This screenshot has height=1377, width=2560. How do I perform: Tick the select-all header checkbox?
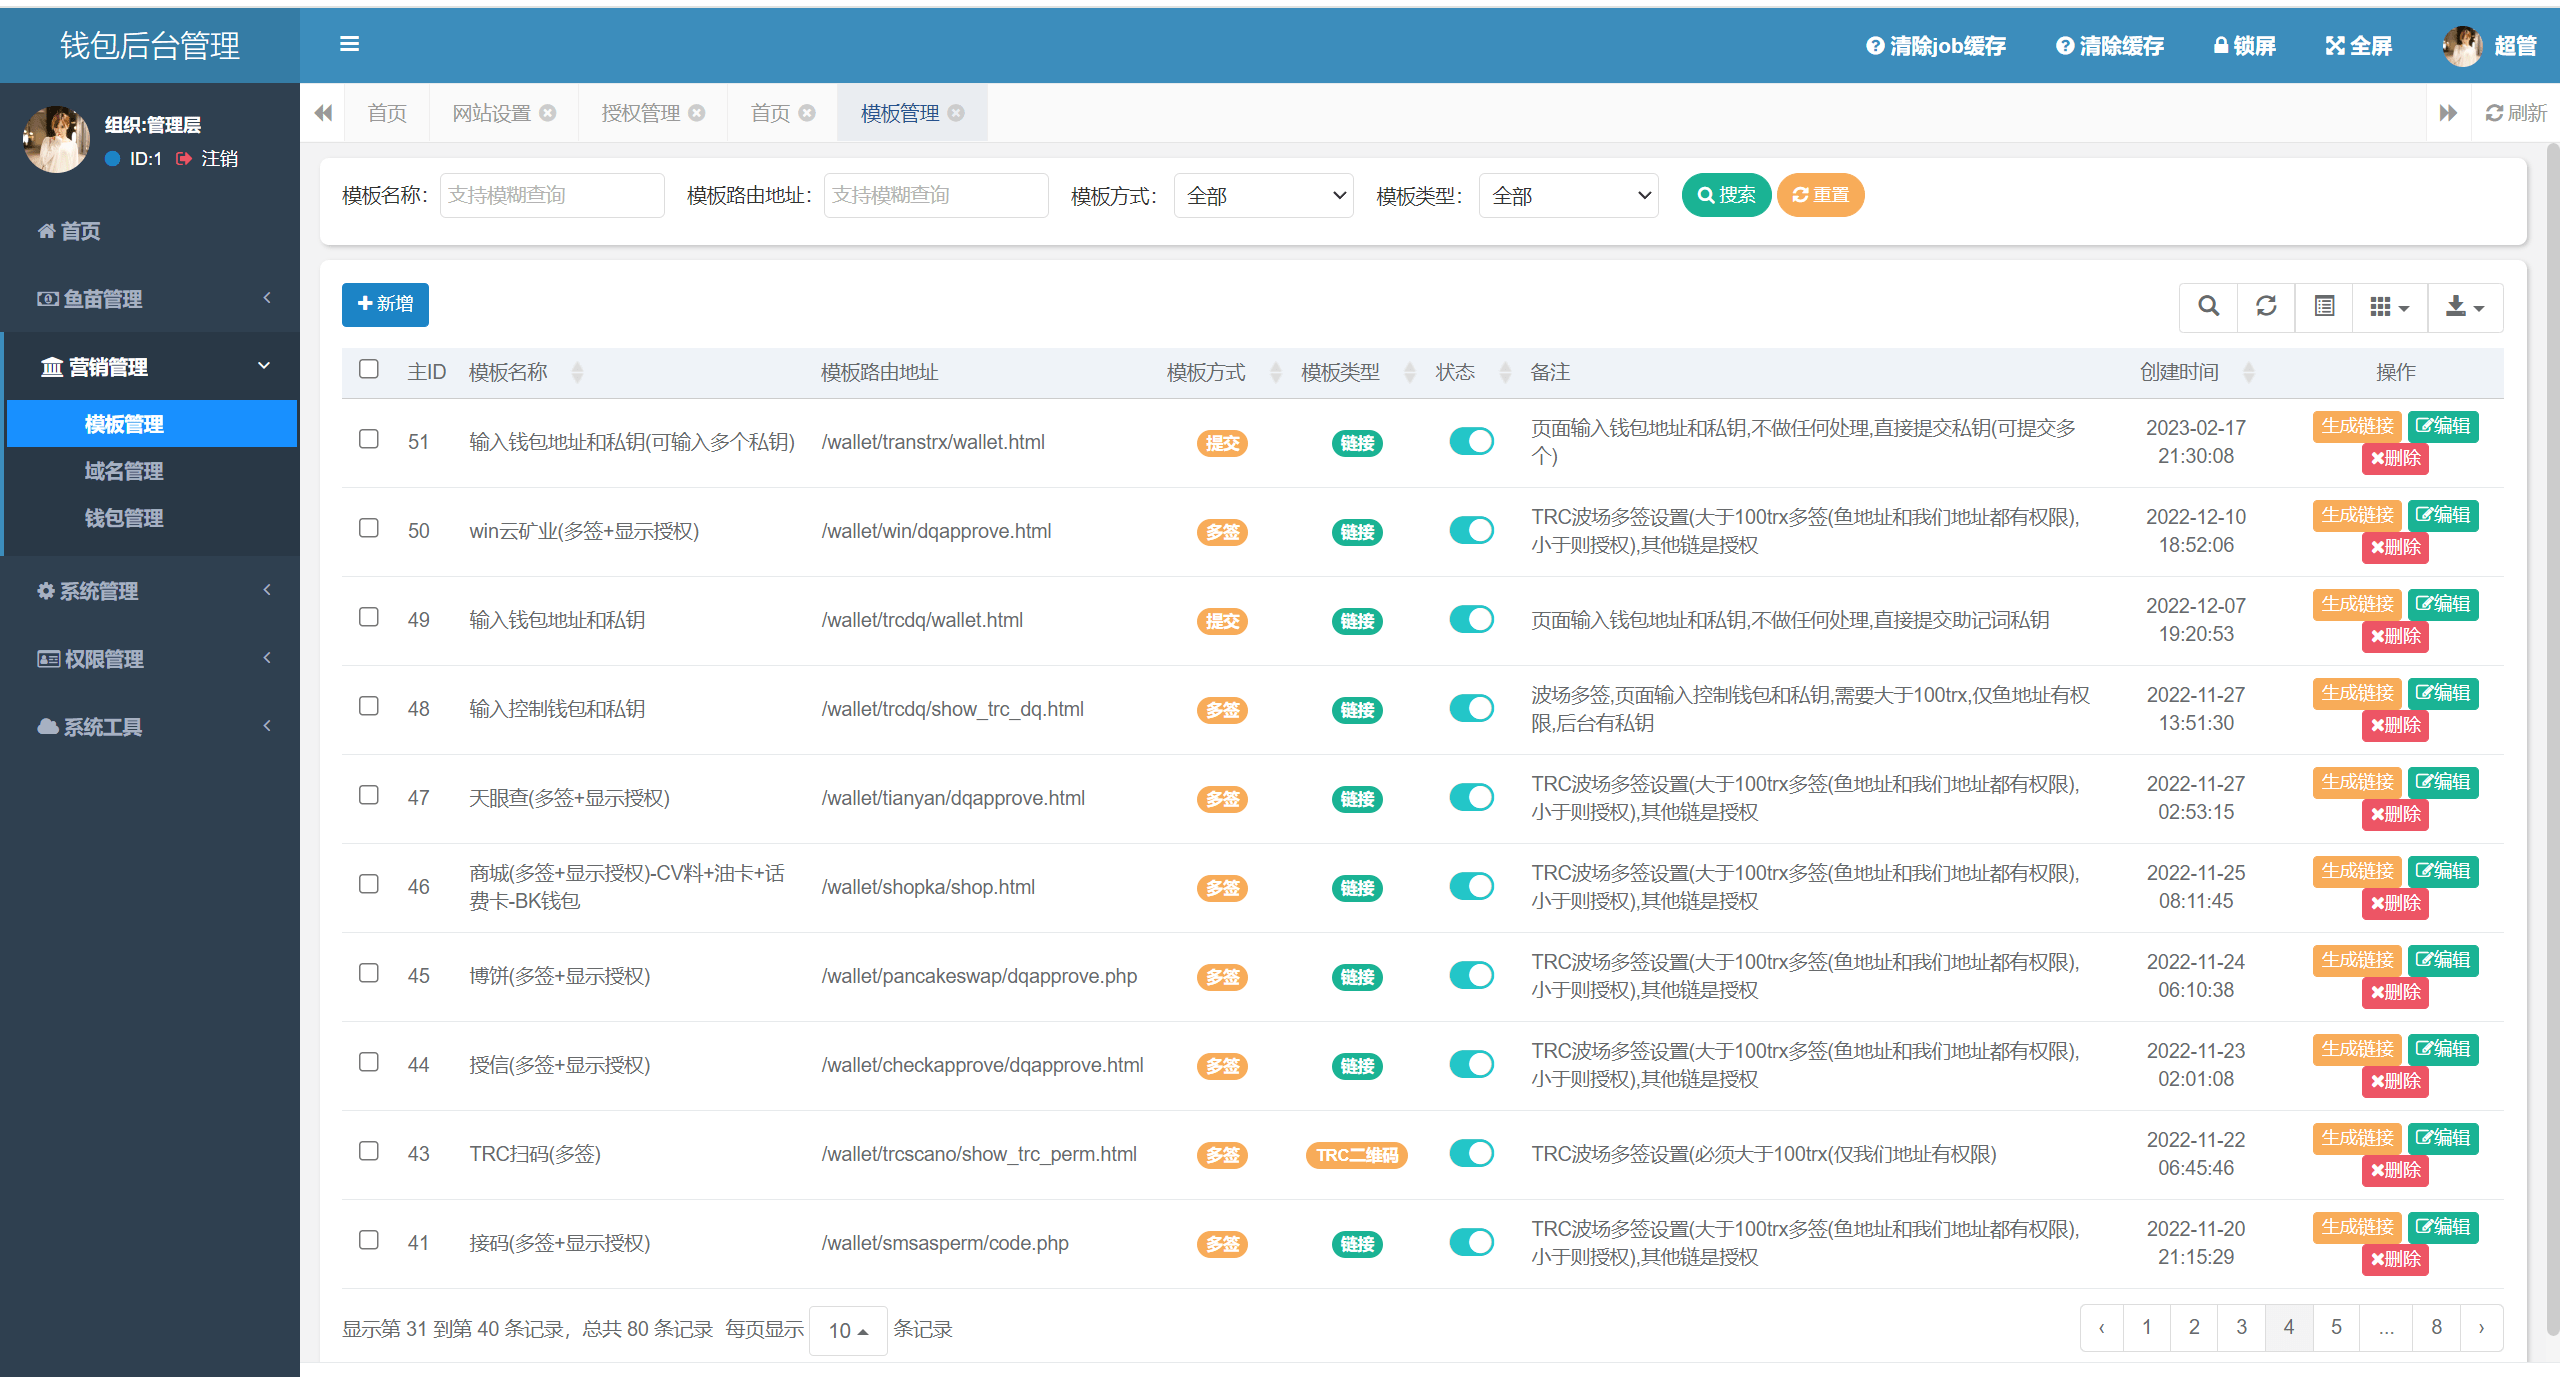pyautogui.click(x=369, y=369)
